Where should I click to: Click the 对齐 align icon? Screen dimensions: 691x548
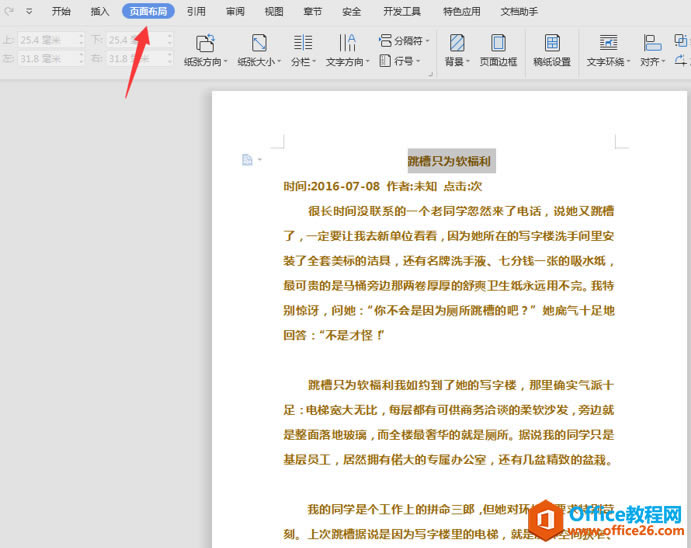coord(652,43)
